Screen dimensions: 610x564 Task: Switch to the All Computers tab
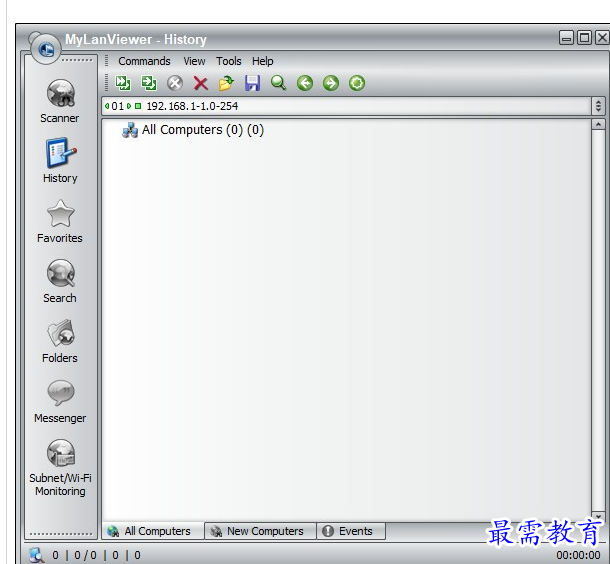click(153, 531)
